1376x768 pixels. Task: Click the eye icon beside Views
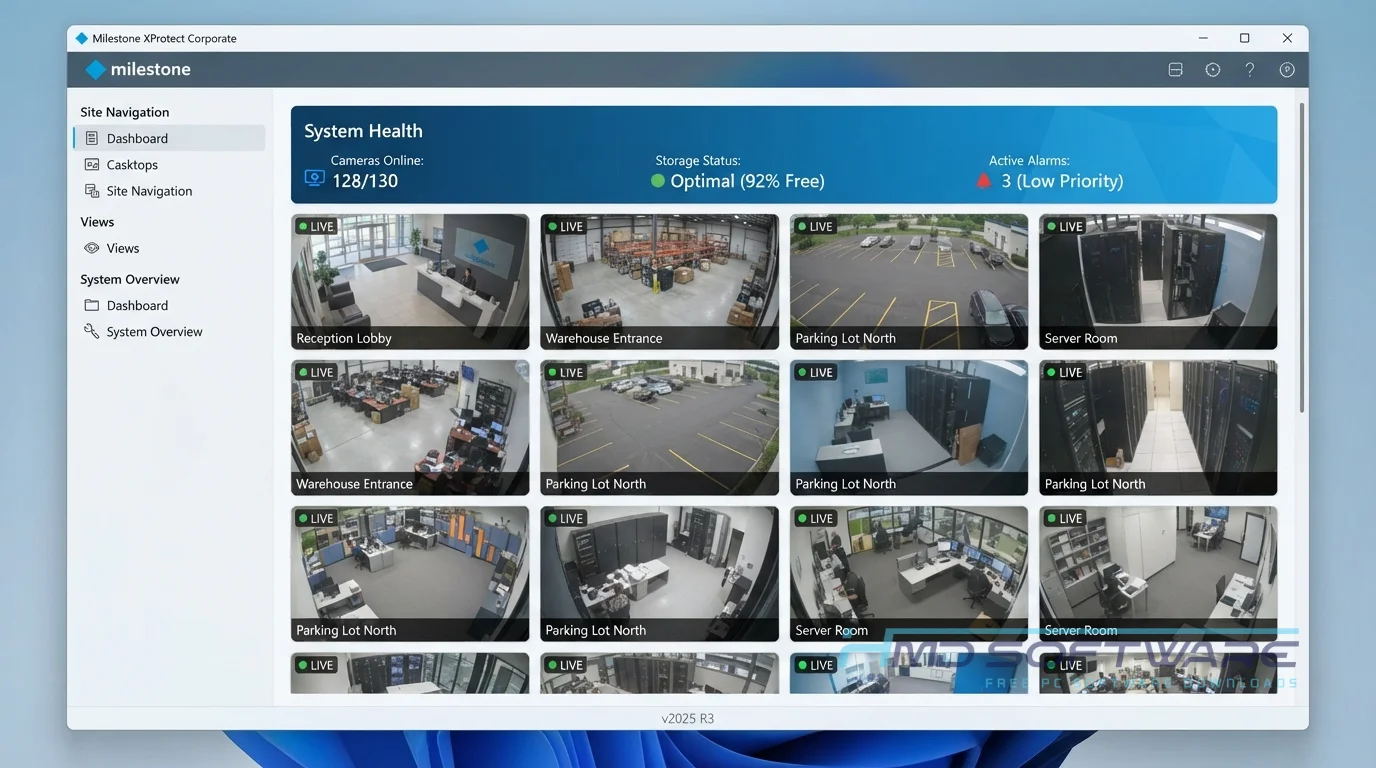pos(92,248)
